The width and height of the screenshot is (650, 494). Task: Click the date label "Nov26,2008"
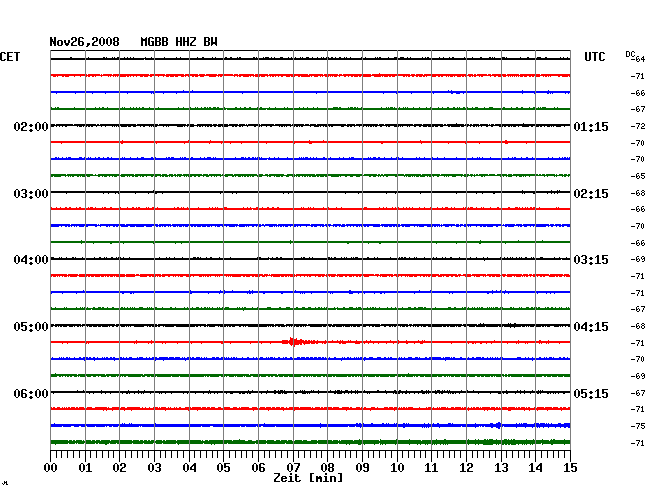(84, 42)
